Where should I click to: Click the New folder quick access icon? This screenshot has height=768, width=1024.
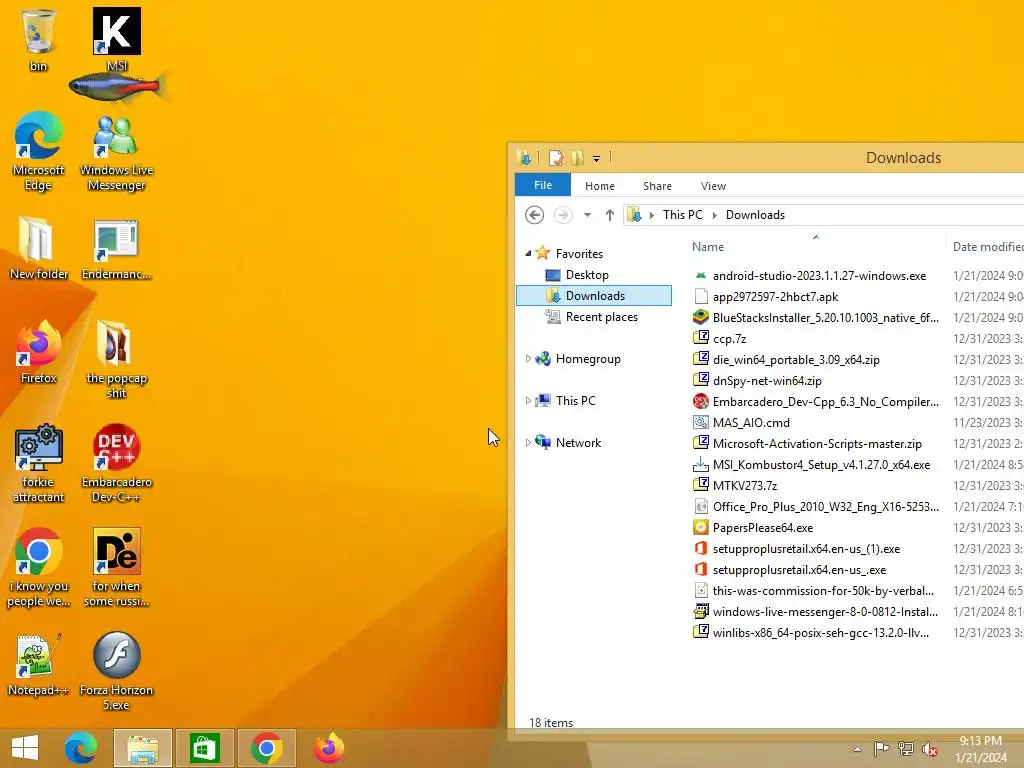577,158
